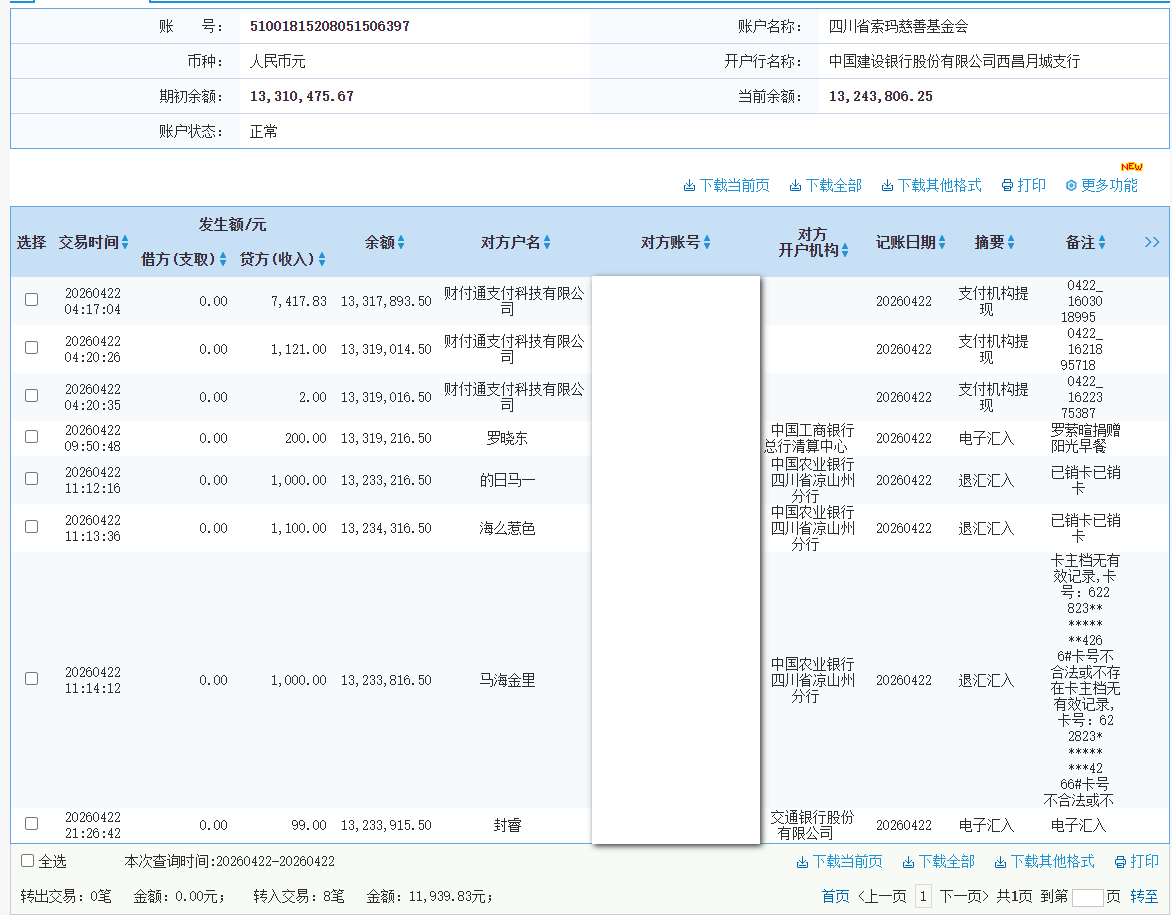Check the 封睿 transaction row checkbox
This screenshot has width=1172, height=915.
point(30,823)
